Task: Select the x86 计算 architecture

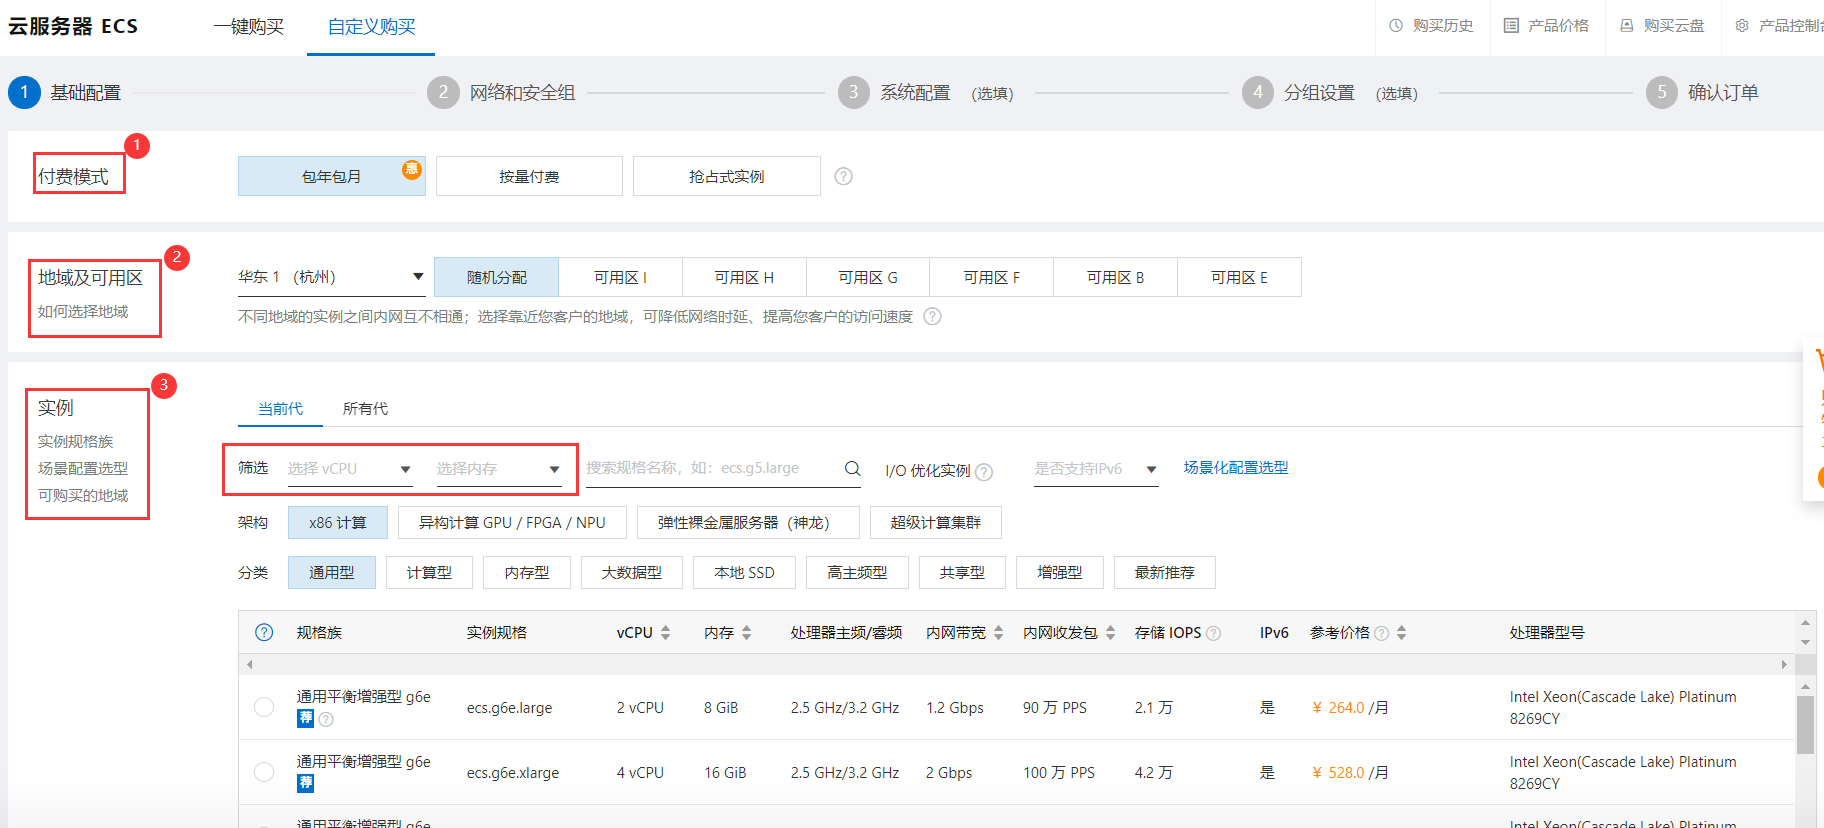Action: tap(338, 522)
